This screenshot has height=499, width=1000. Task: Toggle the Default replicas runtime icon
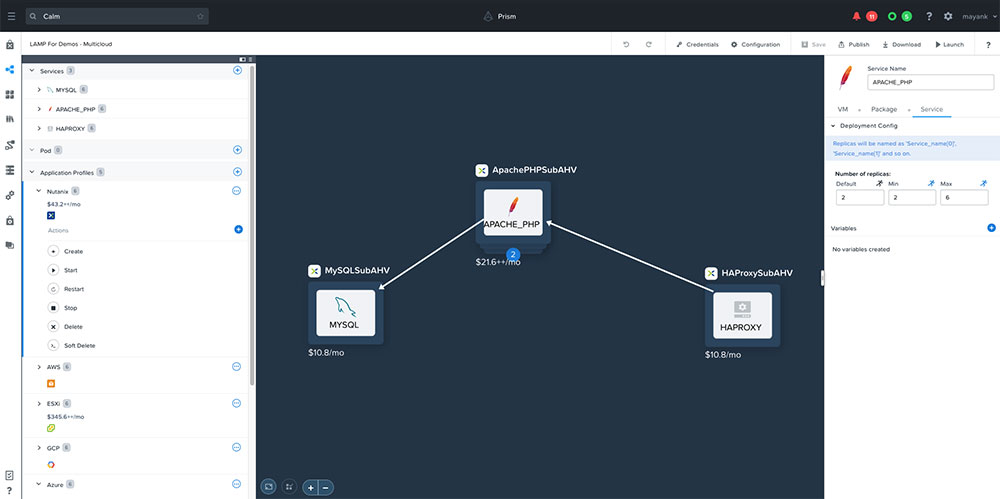pyautogui.click(x=875, y=184)
